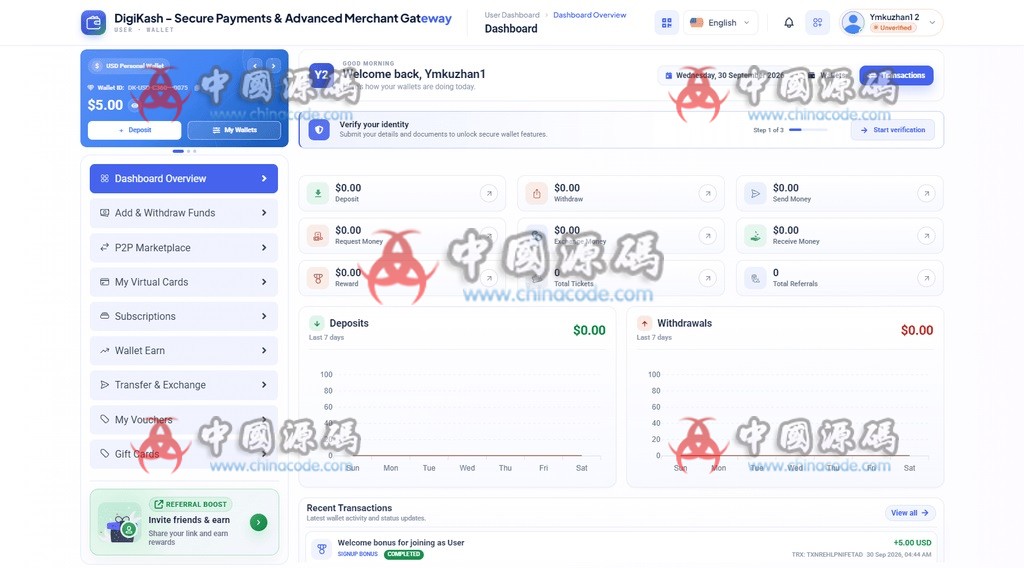Open the quick apps grid icon
This screenshot has width=1024, height=568.
point(667,22)
